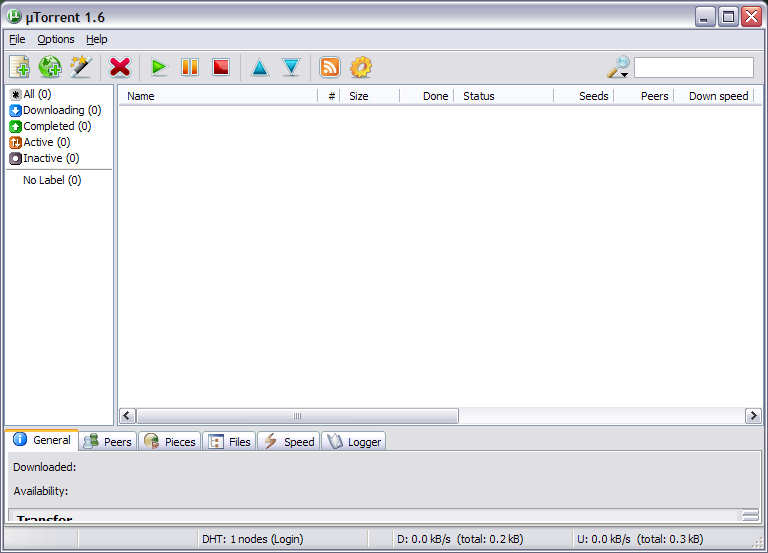
Task: Click the red X Remove torrent icon
Action: point(120,67)
